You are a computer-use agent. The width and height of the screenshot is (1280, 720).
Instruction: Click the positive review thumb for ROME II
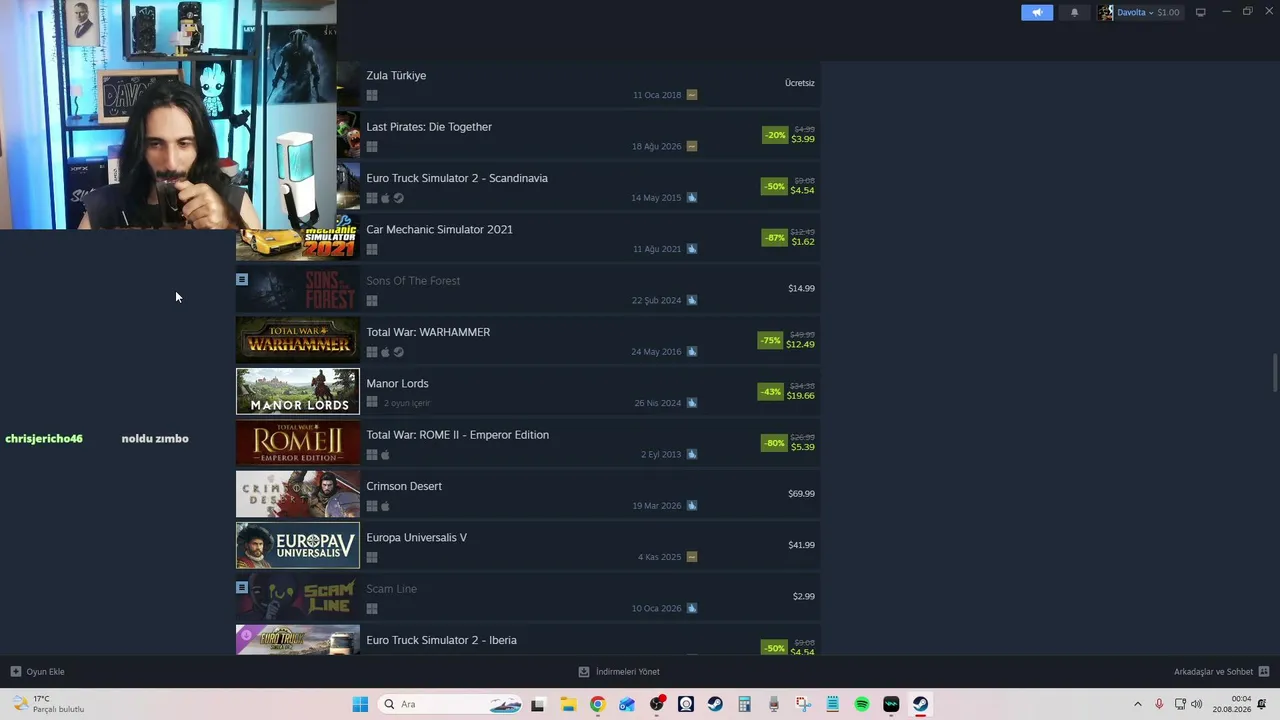click(x=692, y=454)
